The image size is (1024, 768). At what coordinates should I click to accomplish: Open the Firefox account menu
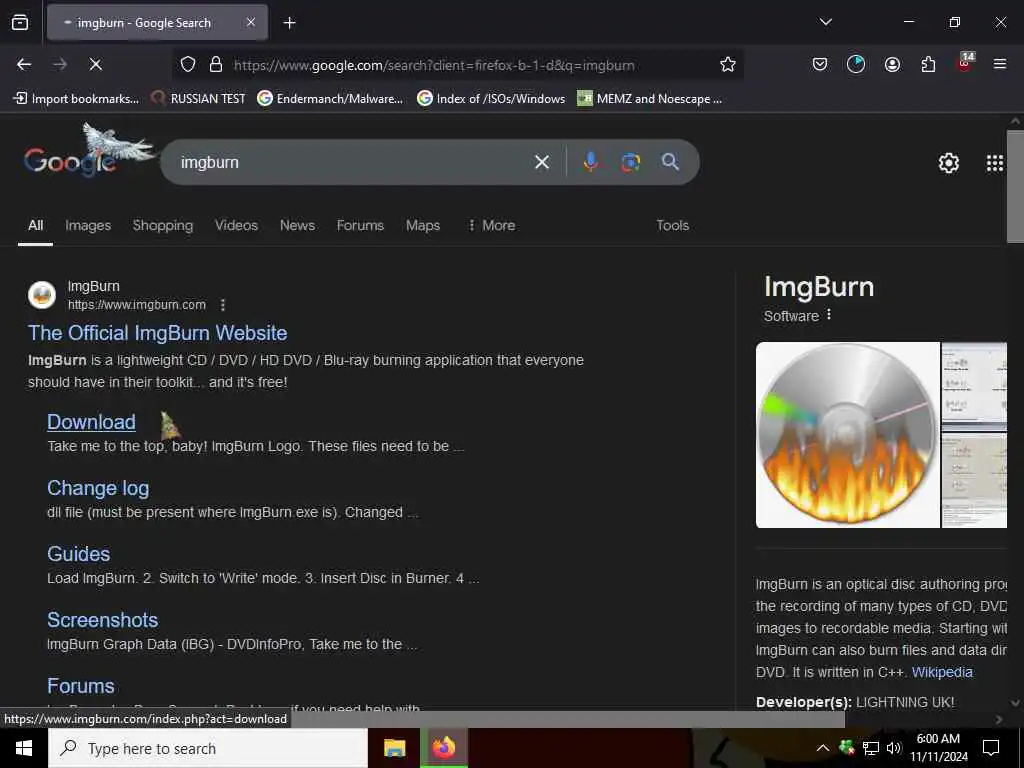pos(892,64)
